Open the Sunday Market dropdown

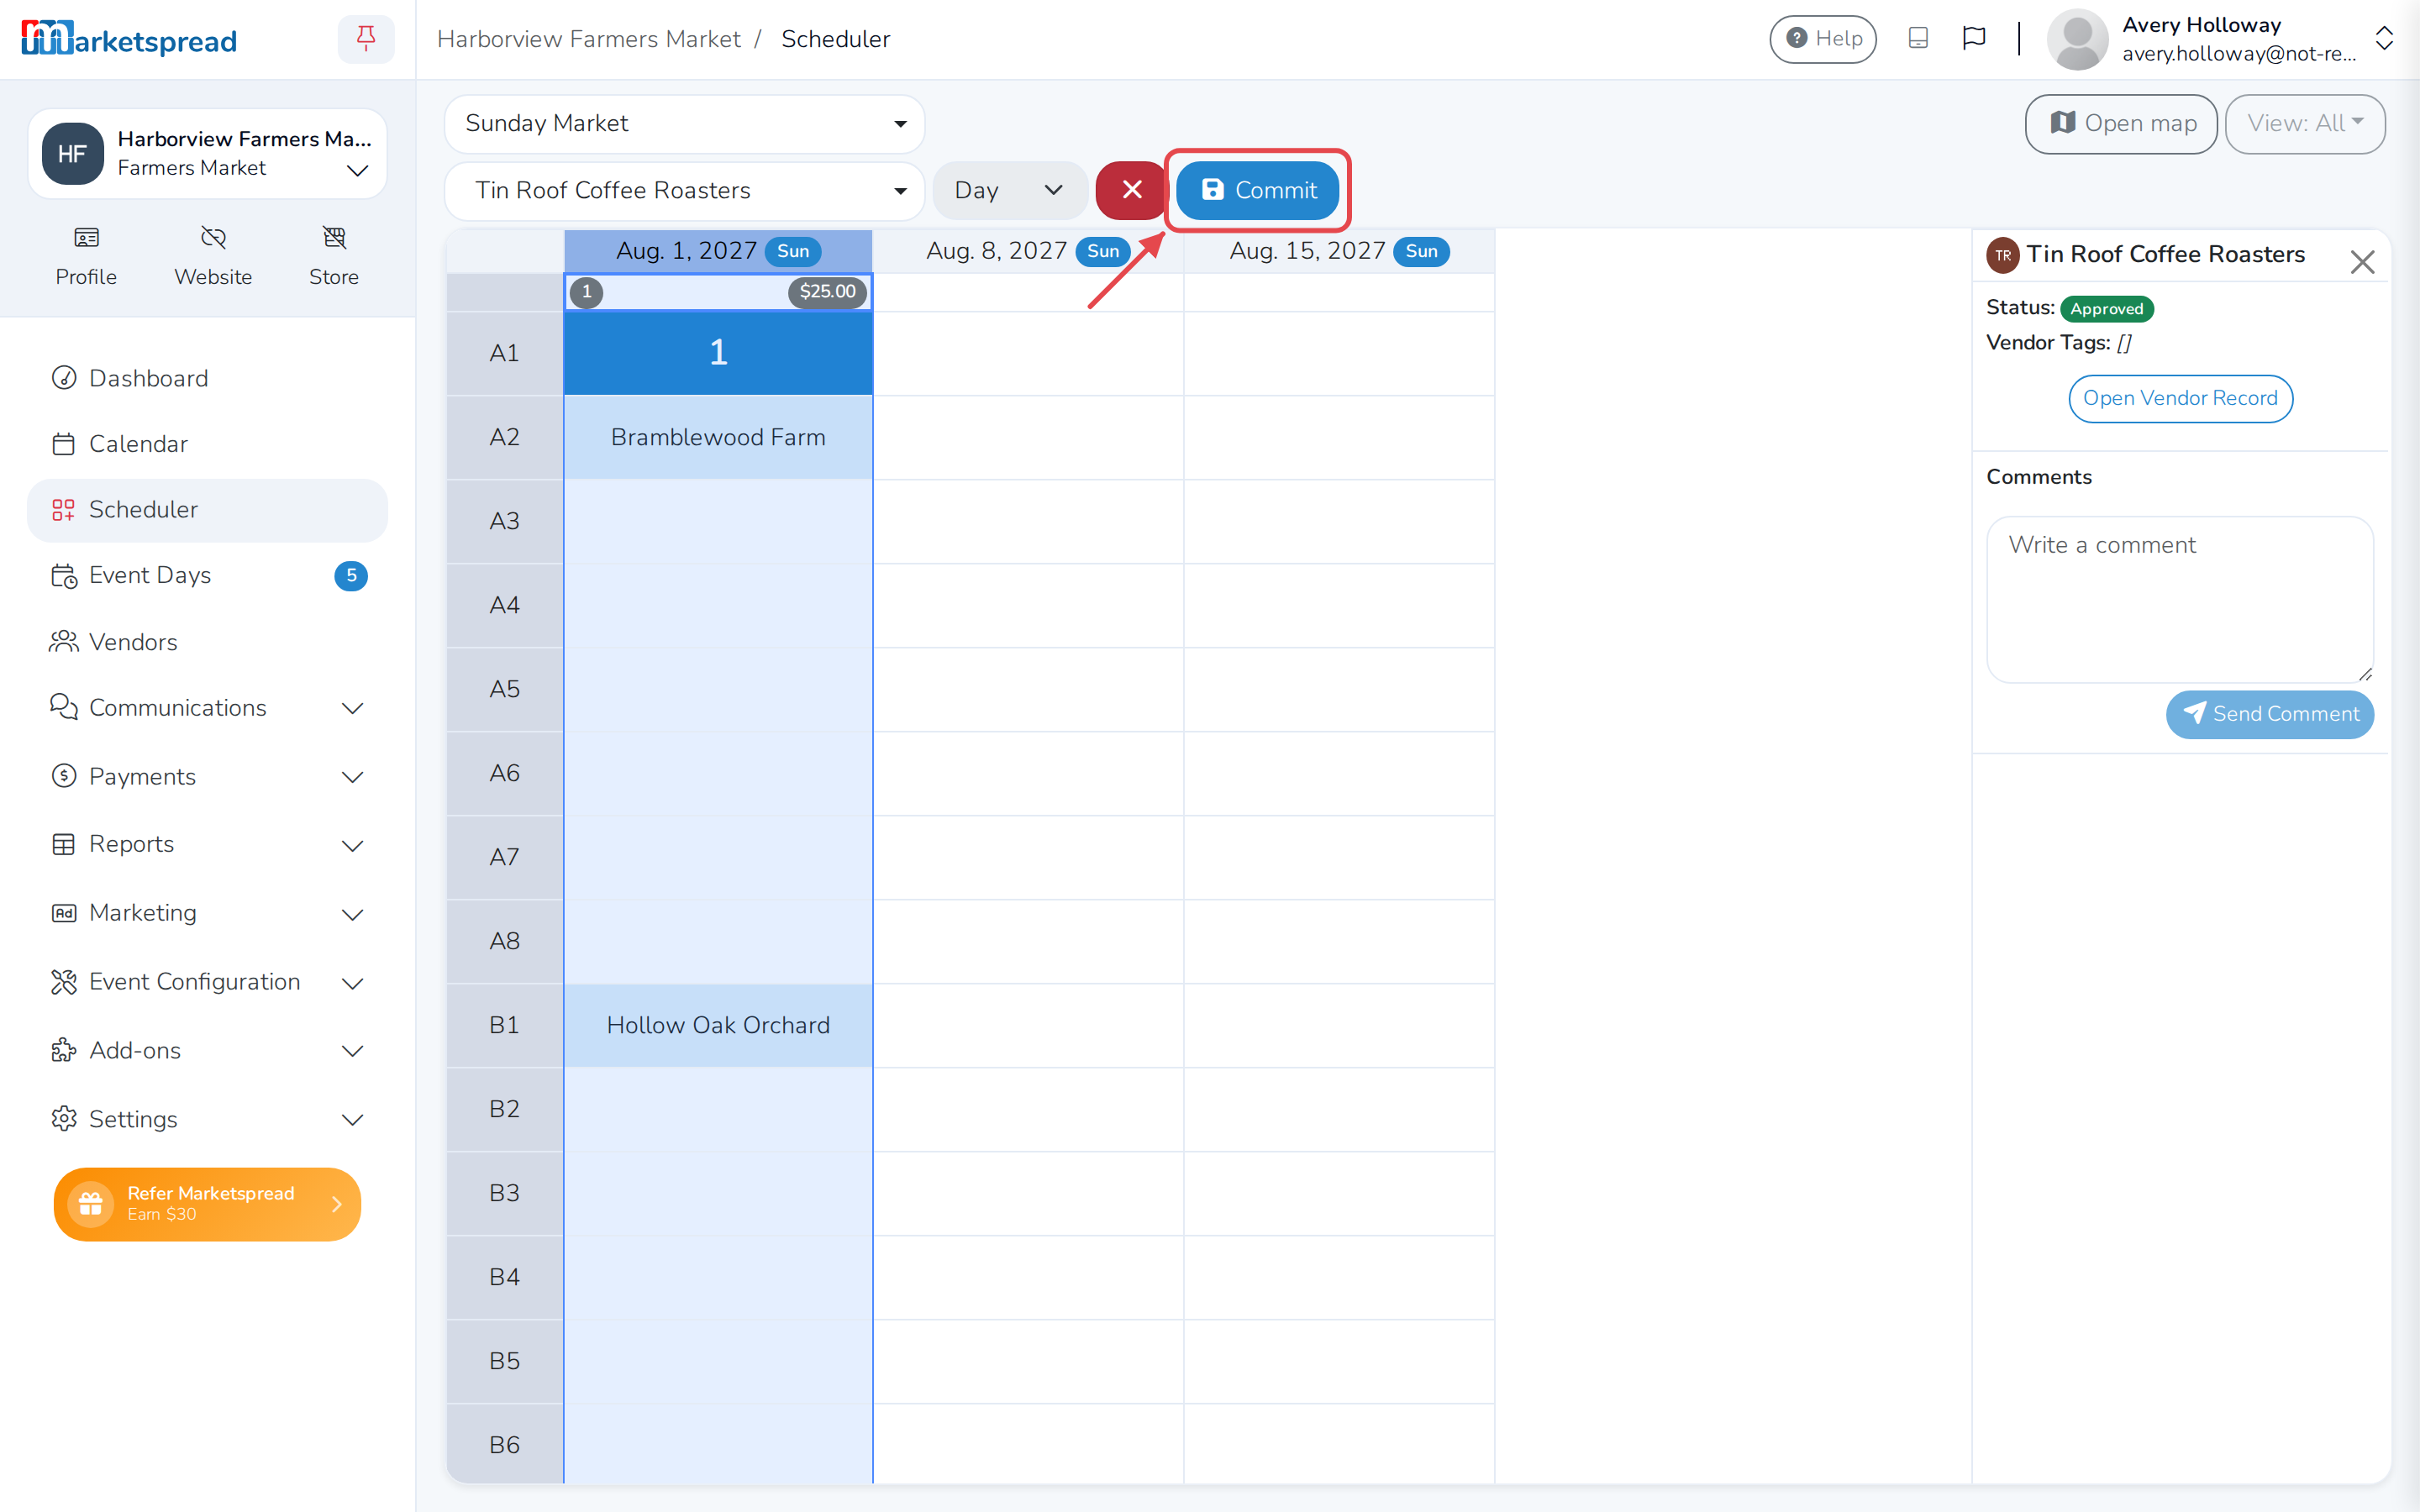click(684, 124)
